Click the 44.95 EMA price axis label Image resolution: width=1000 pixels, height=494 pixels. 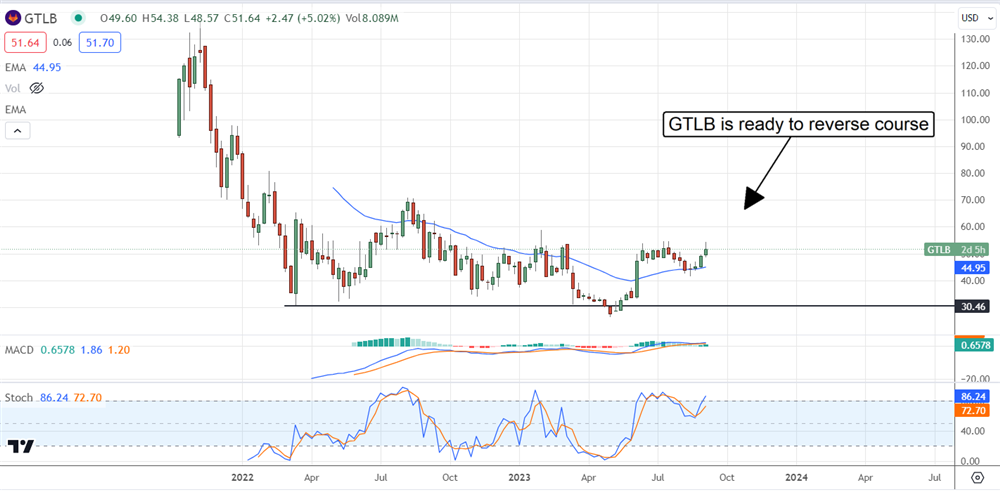972,268
